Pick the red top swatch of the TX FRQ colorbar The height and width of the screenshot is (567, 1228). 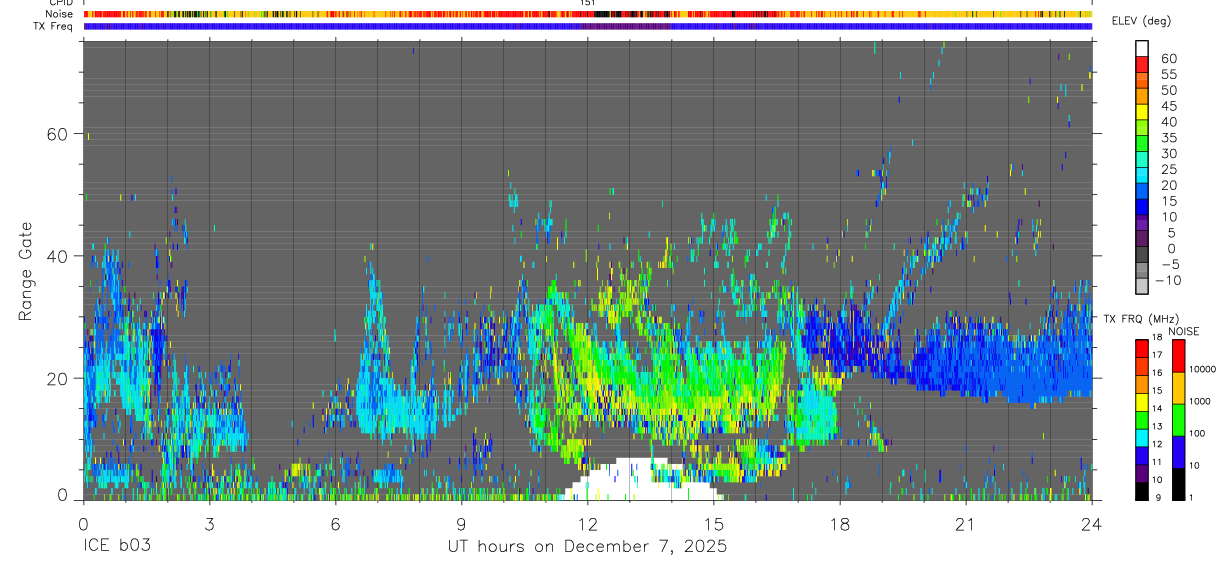[1142, 348]
